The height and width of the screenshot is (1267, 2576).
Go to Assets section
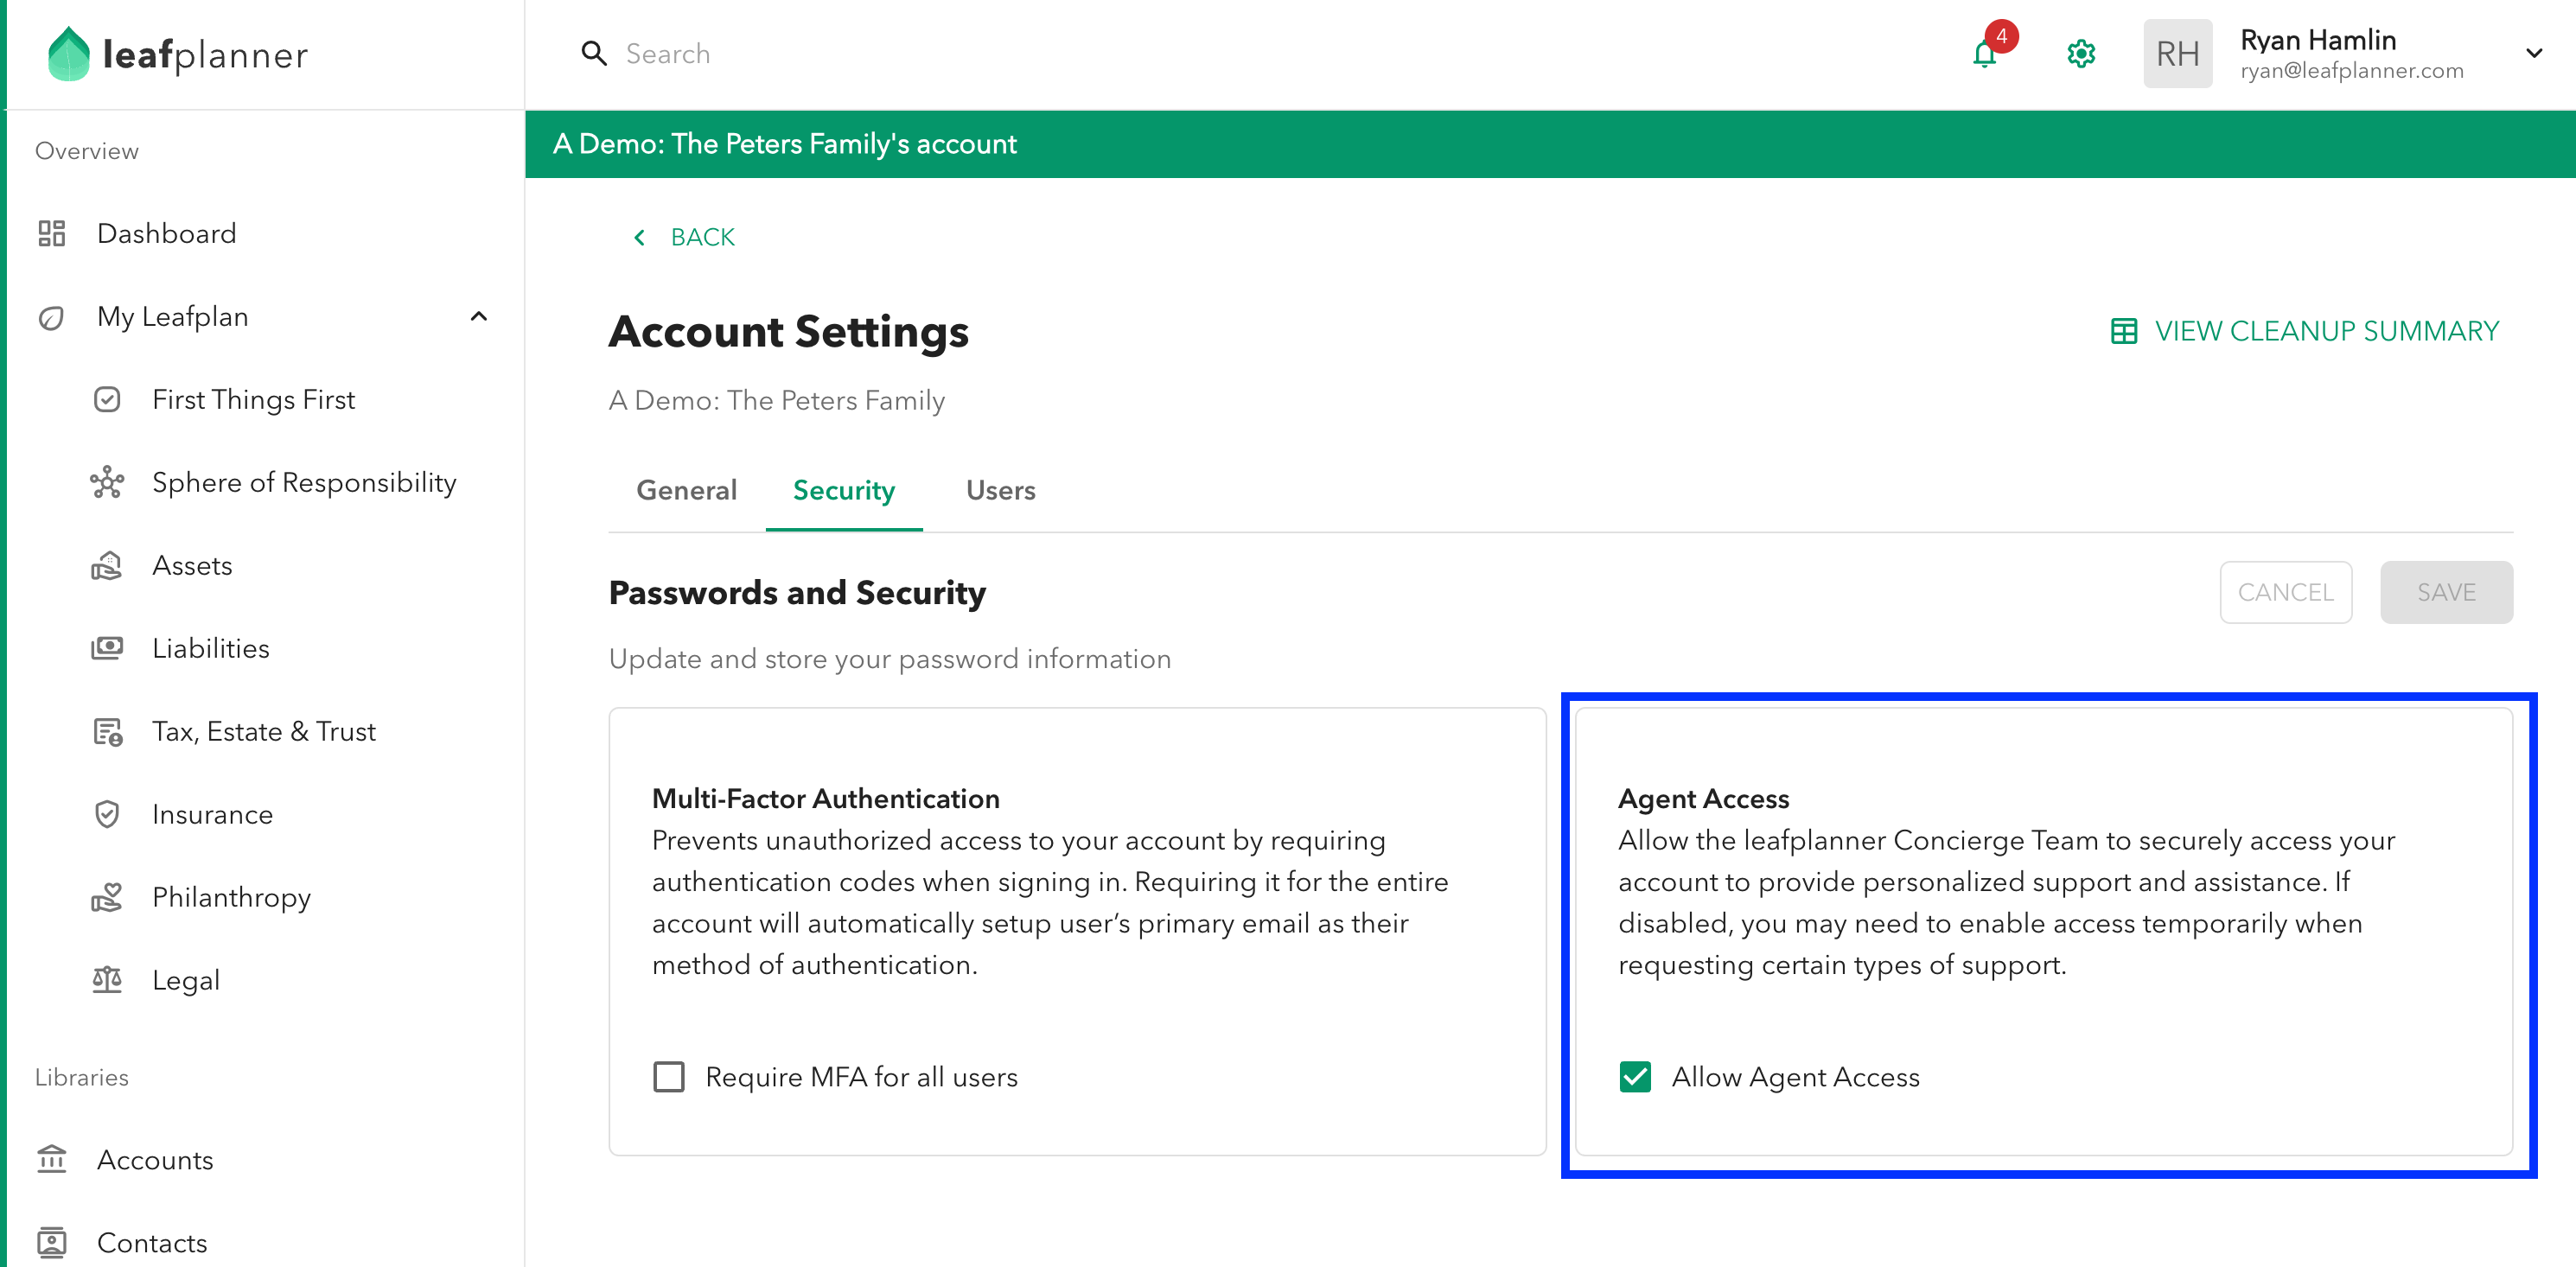coord(192,566)
